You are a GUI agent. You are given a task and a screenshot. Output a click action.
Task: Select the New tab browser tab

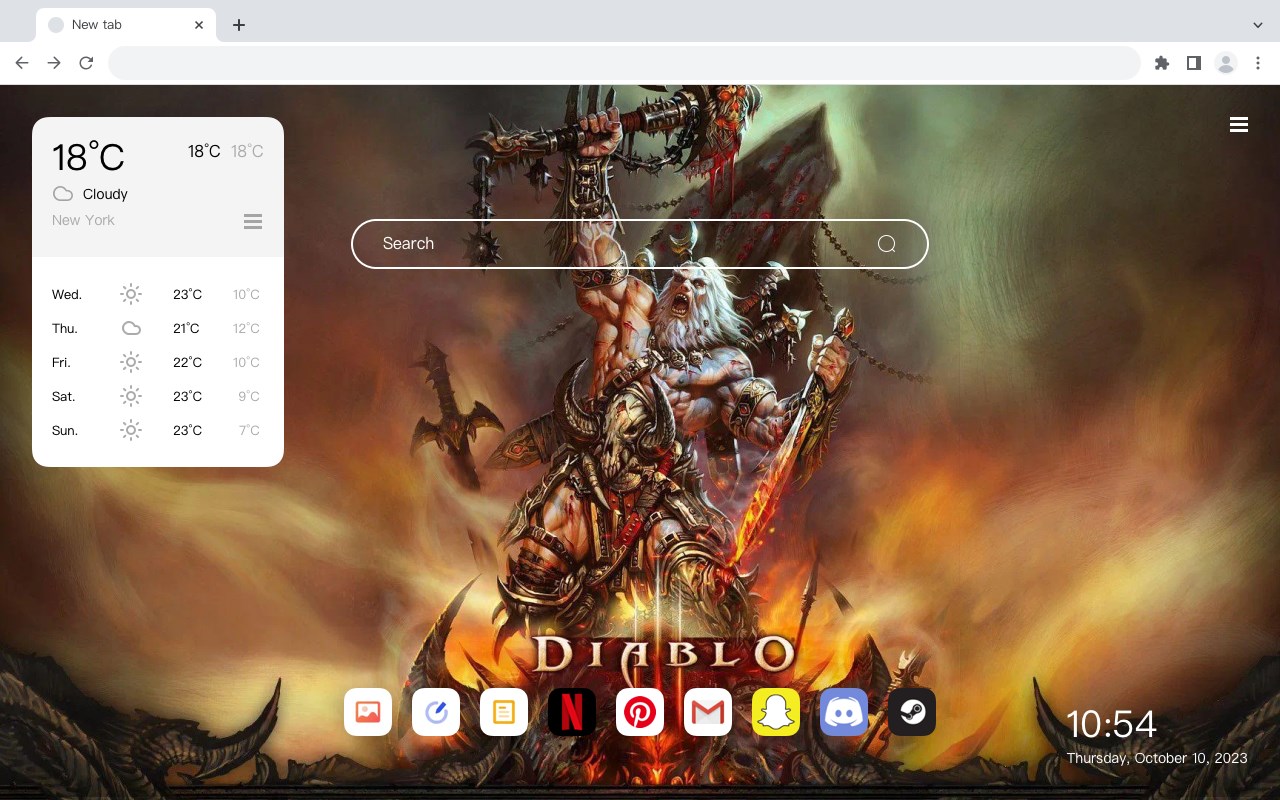click(126, 25)
